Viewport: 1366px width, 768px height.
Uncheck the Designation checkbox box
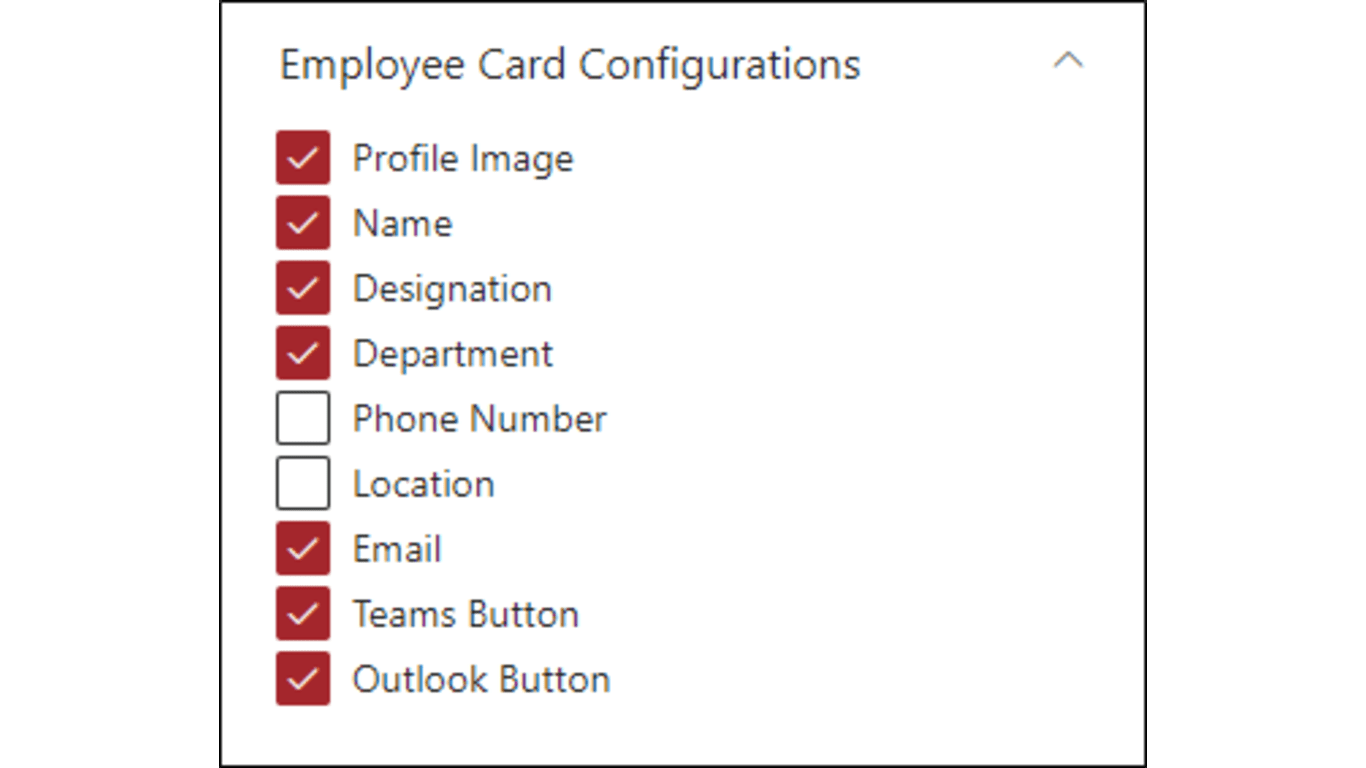point(303,288)
